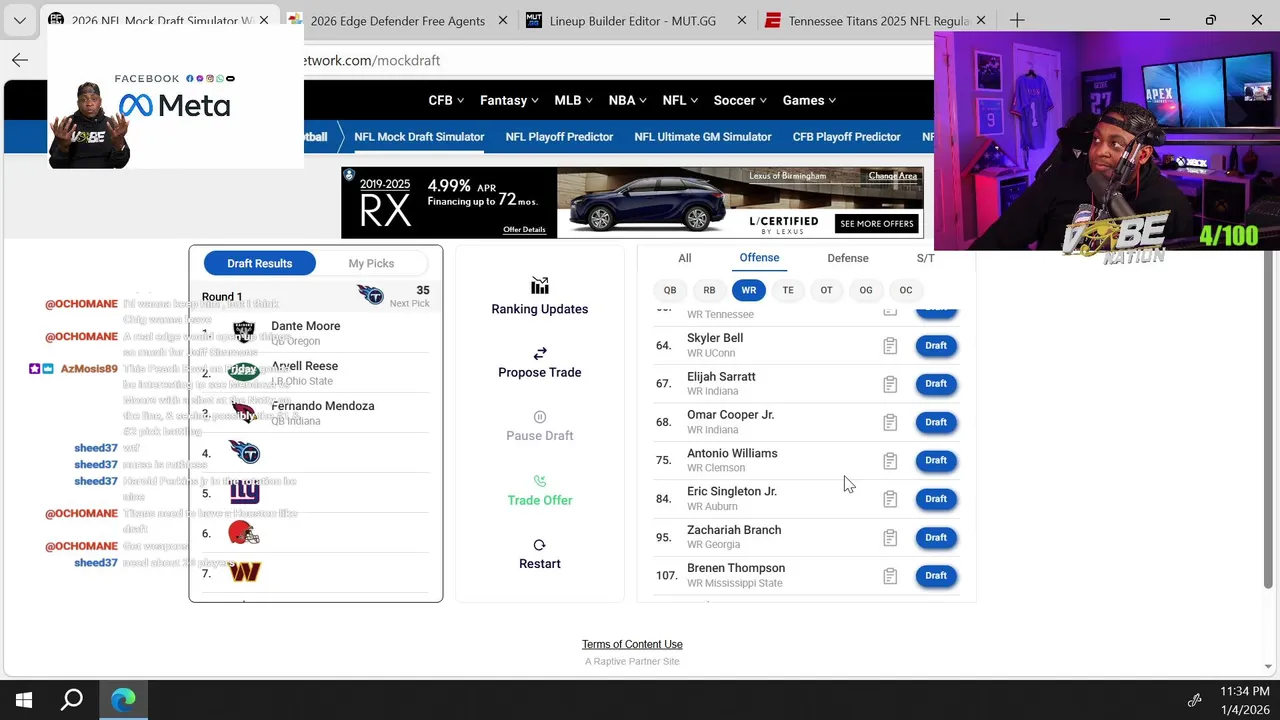Filter prospects by TE position
Image resolution: width=1280 pixels, height=720 pixels.
[x=788, y=290]
